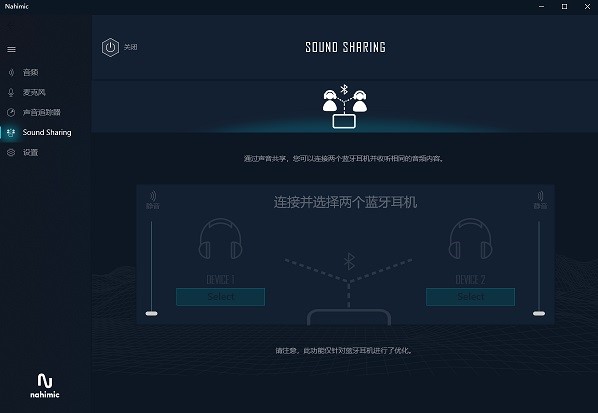Mute Device 2 via right speaker icon
The image size is (598, 413).
540,200
